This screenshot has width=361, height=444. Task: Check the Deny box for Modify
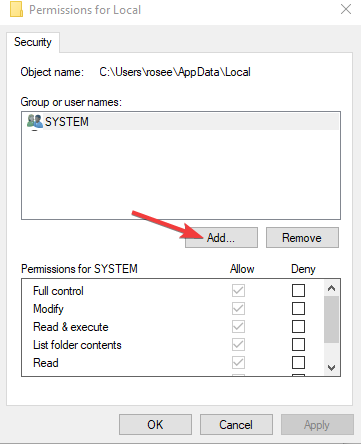click(298, 308)
